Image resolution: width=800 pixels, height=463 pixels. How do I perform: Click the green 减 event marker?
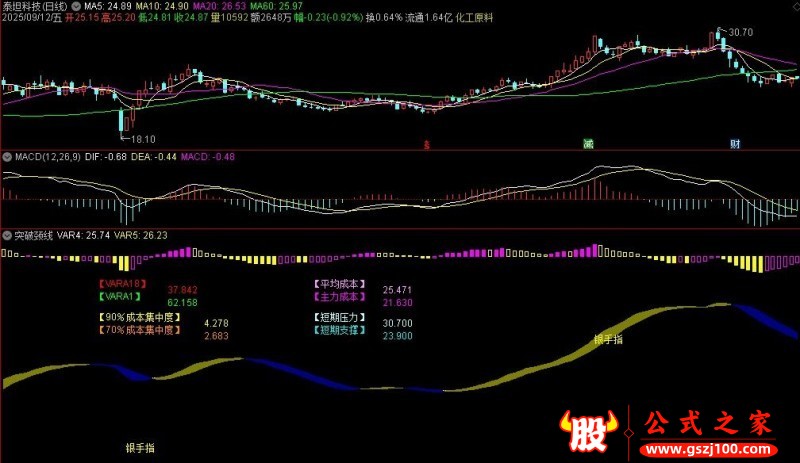click(588, 144)
